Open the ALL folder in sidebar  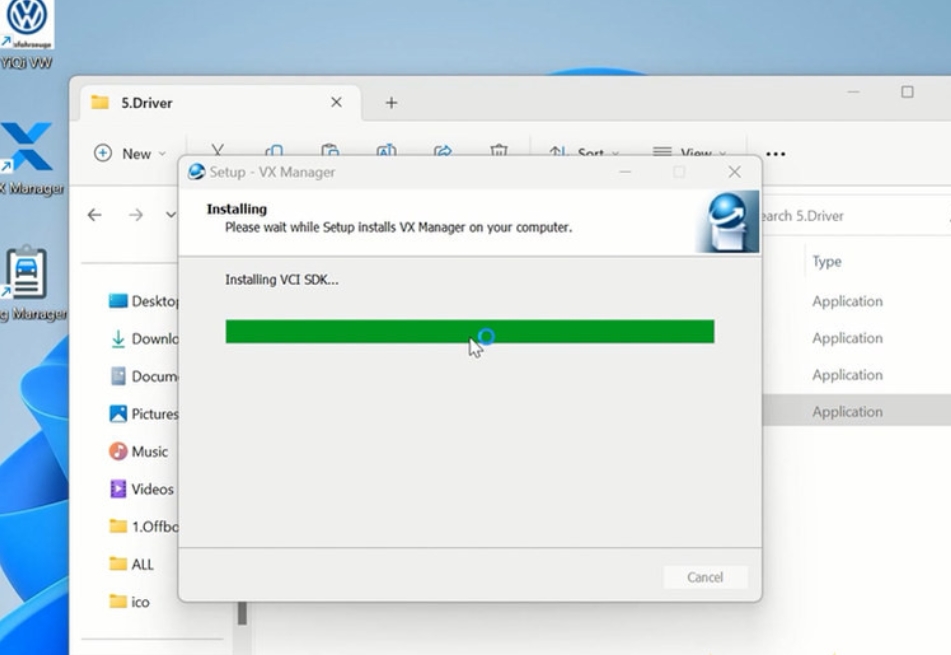[131, 564]
